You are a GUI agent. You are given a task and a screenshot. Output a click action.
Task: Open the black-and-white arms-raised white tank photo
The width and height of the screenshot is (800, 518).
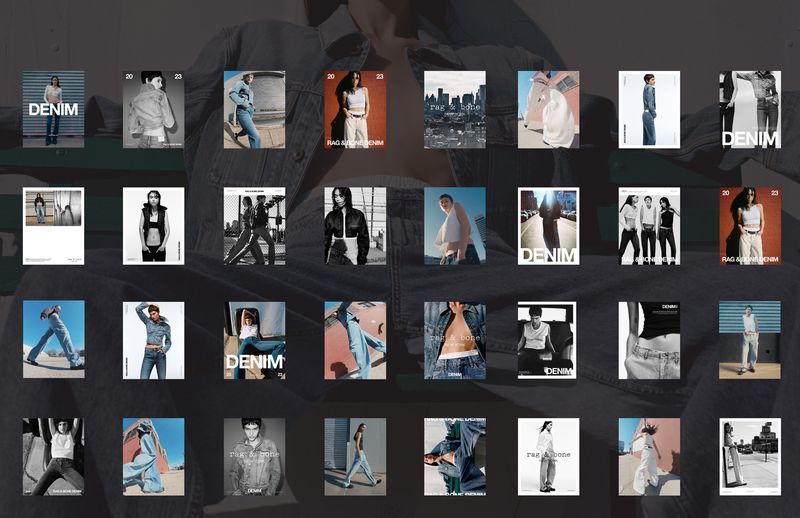click(54, 457)
